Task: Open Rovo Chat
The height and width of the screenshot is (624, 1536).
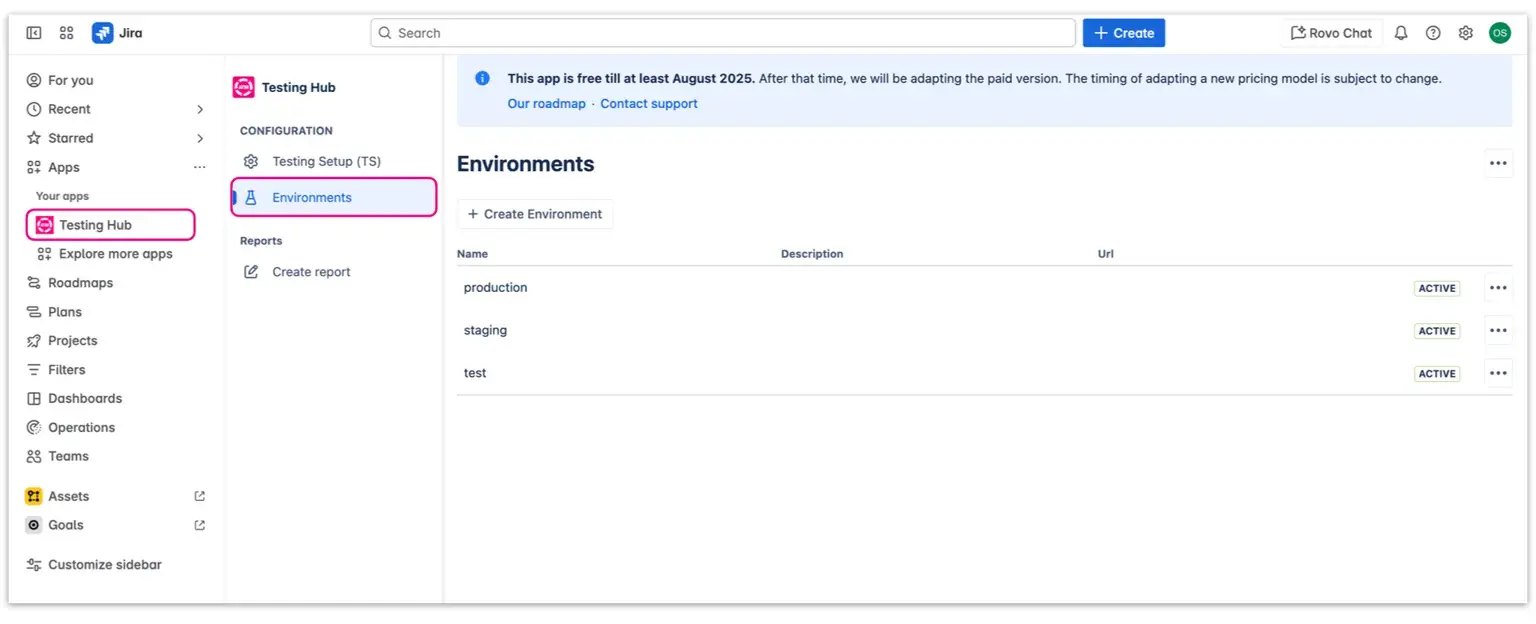Action: pos(1331,32)
